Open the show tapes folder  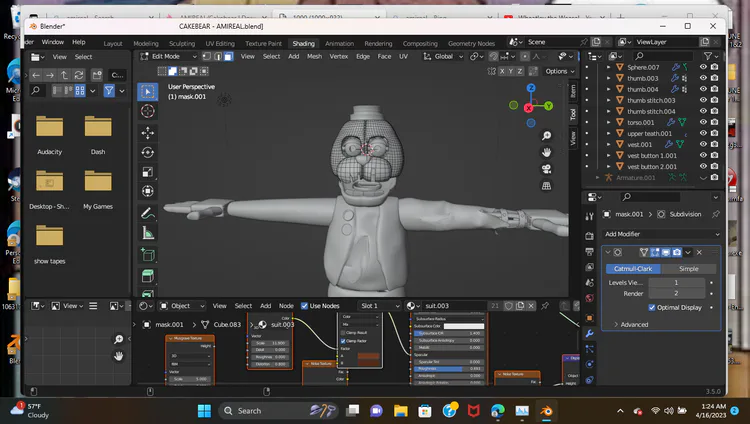tap(50, 245)
